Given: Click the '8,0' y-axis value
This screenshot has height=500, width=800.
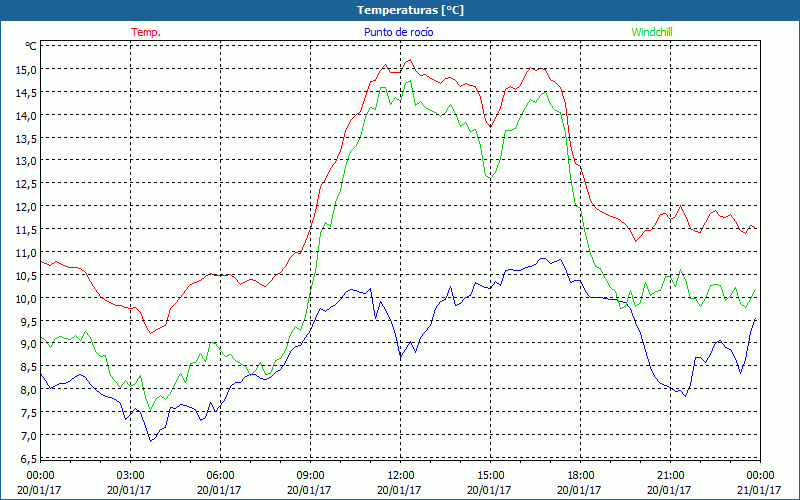Looking at the screenshot, I should [28, 390].
